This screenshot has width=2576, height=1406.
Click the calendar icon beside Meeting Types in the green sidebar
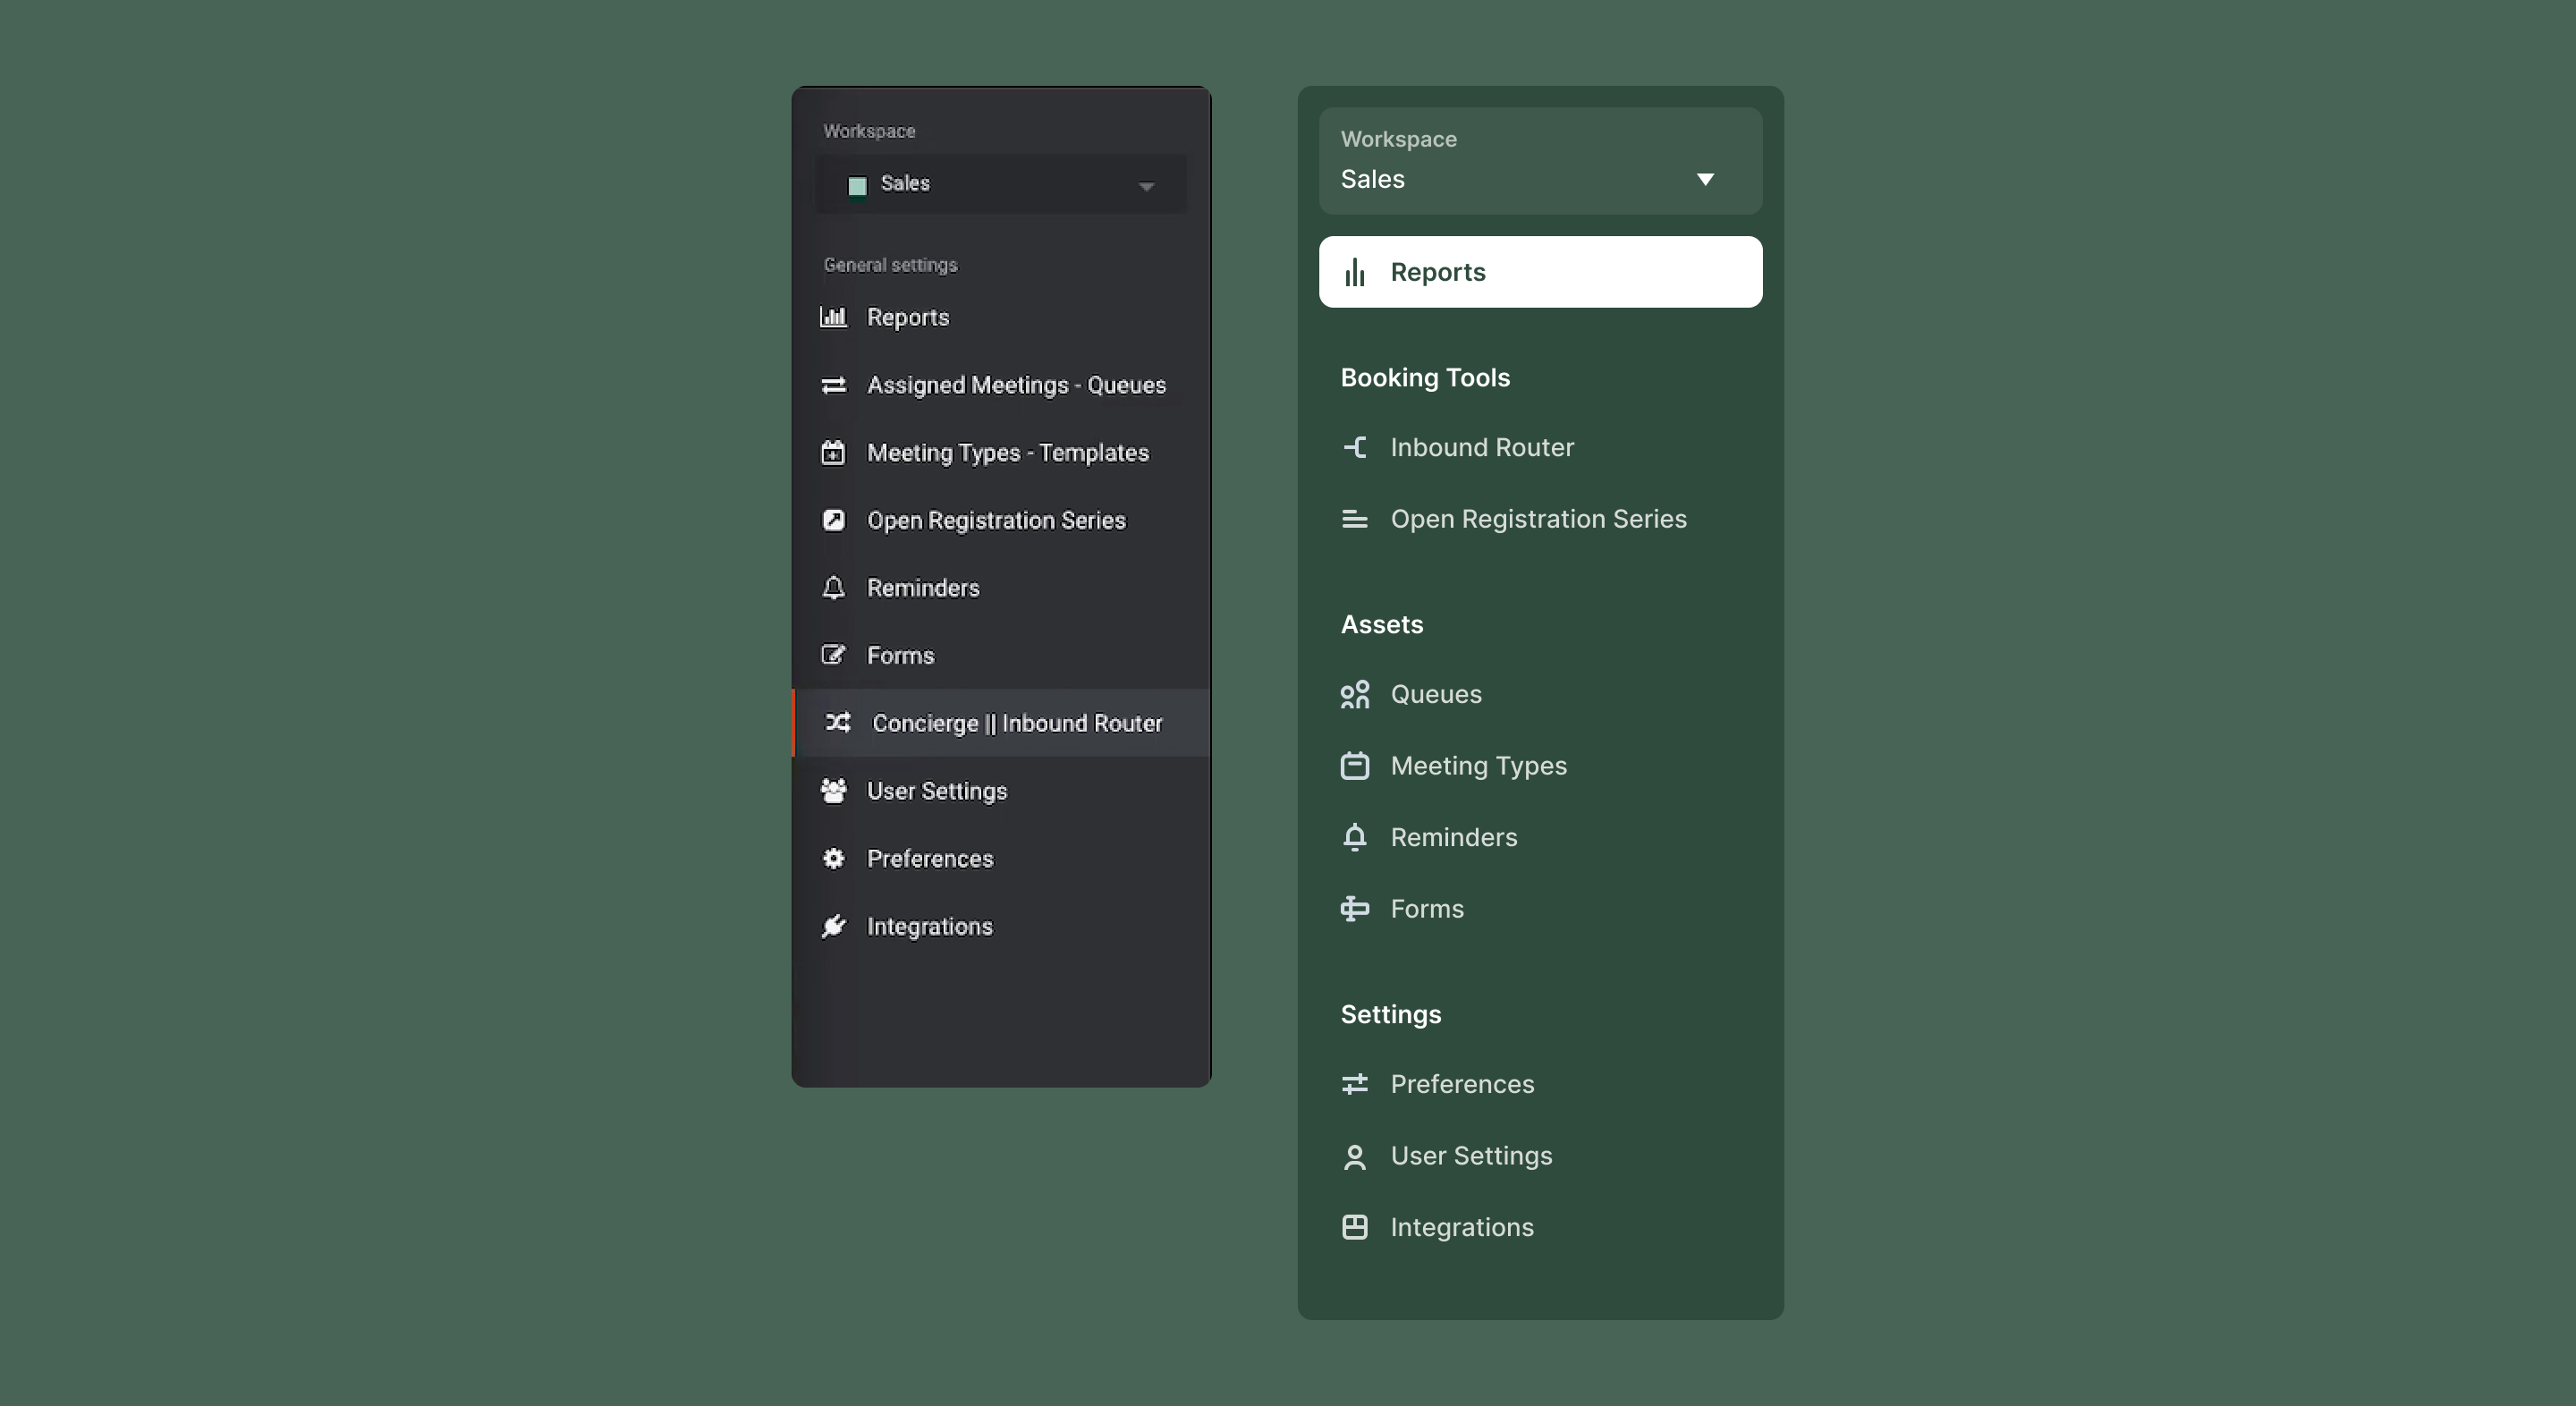1354,765
